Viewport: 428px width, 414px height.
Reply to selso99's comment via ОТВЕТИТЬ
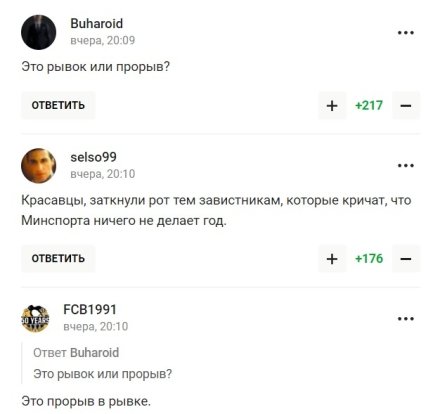tap(58, 258)
